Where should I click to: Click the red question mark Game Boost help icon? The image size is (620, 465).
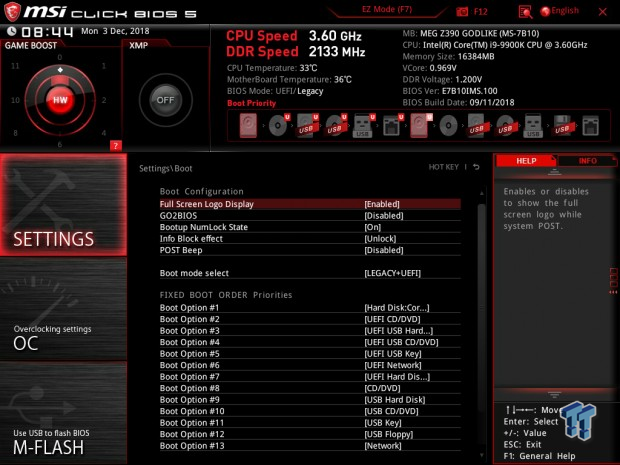[115, 146]
